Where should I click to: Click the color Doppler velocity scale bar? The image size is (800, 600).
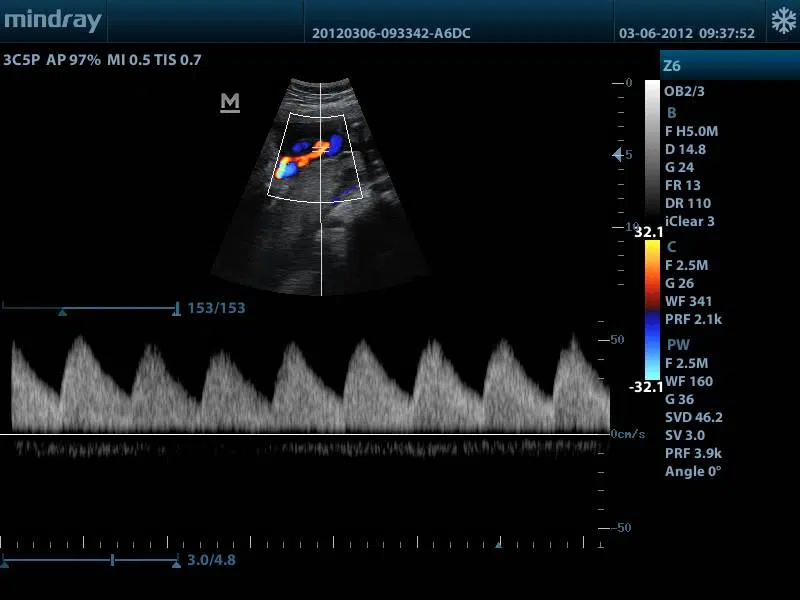point(651,310)
